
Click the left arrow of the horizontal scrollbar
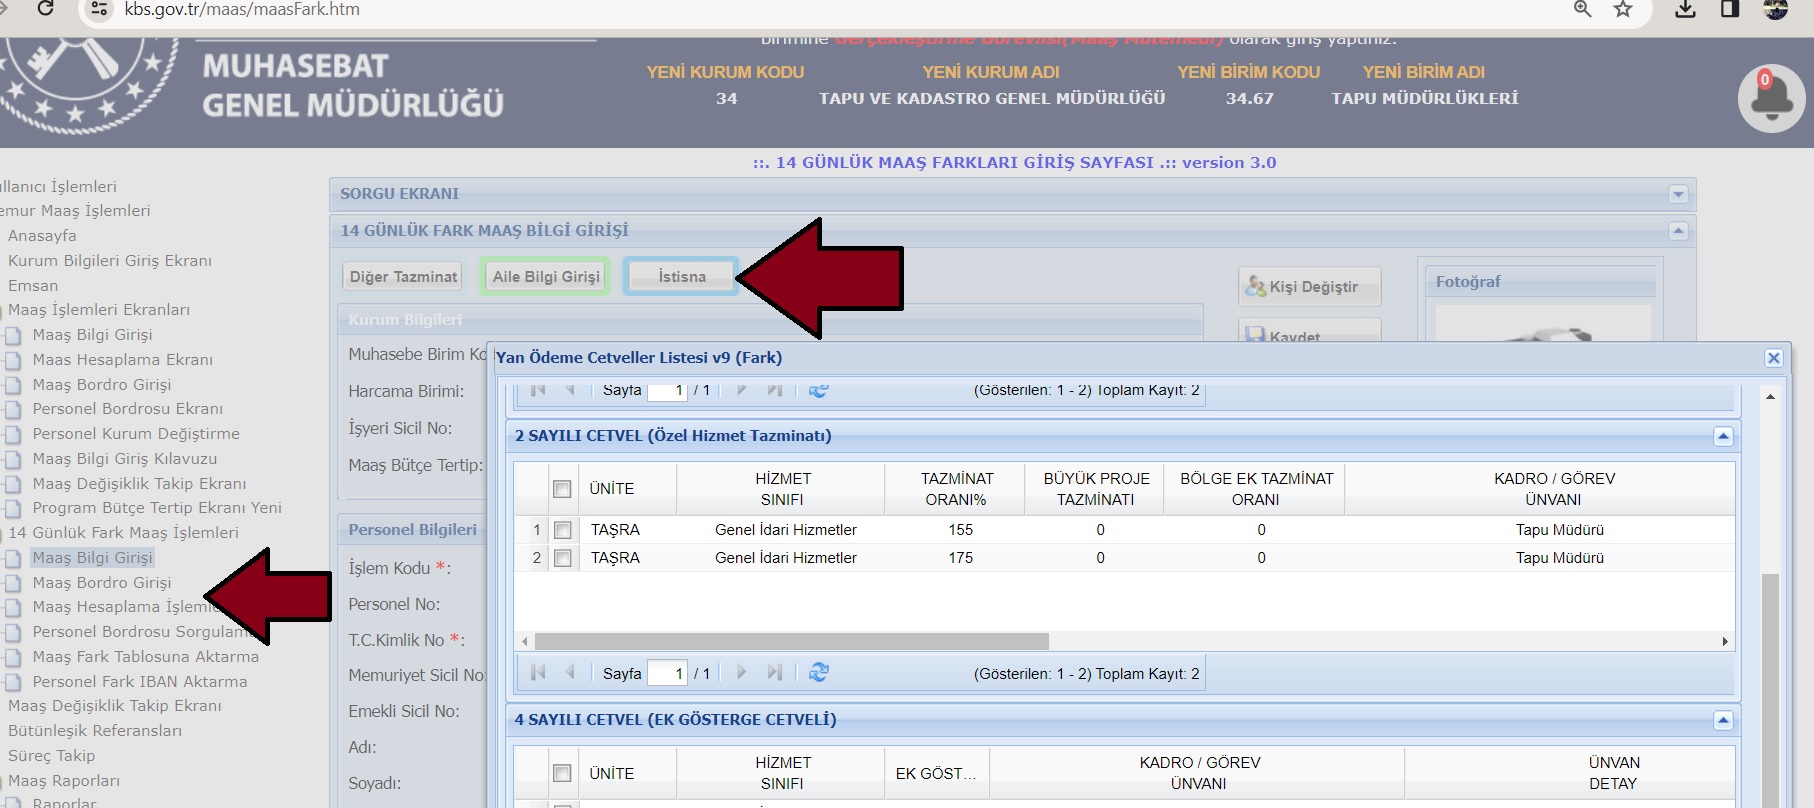click(x=525, y=641)
